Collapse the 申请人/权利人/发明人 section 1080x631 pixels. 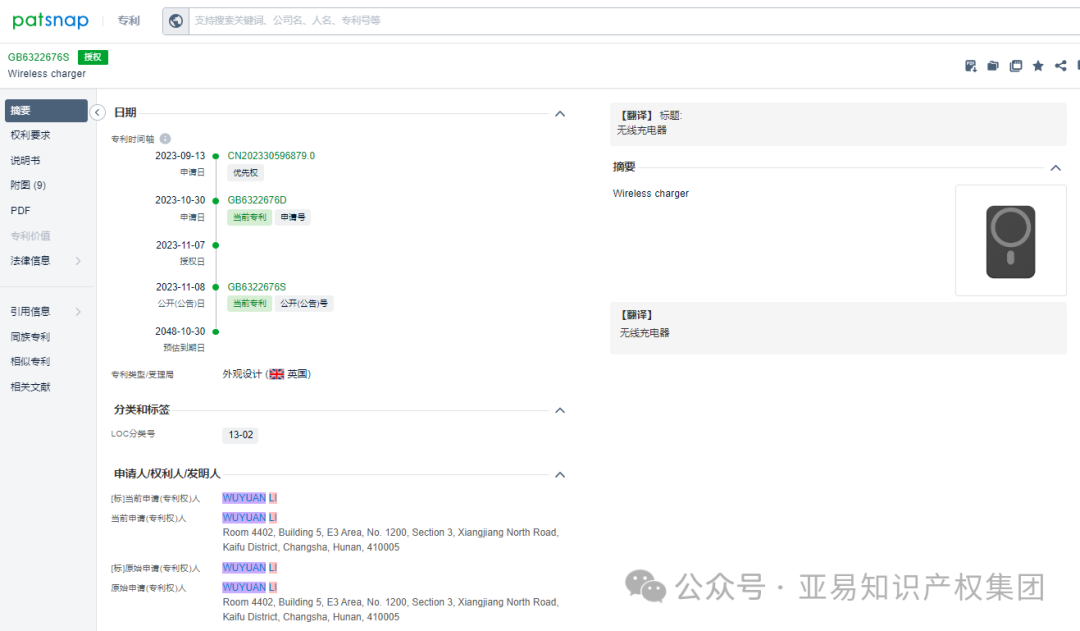[560, 474]
